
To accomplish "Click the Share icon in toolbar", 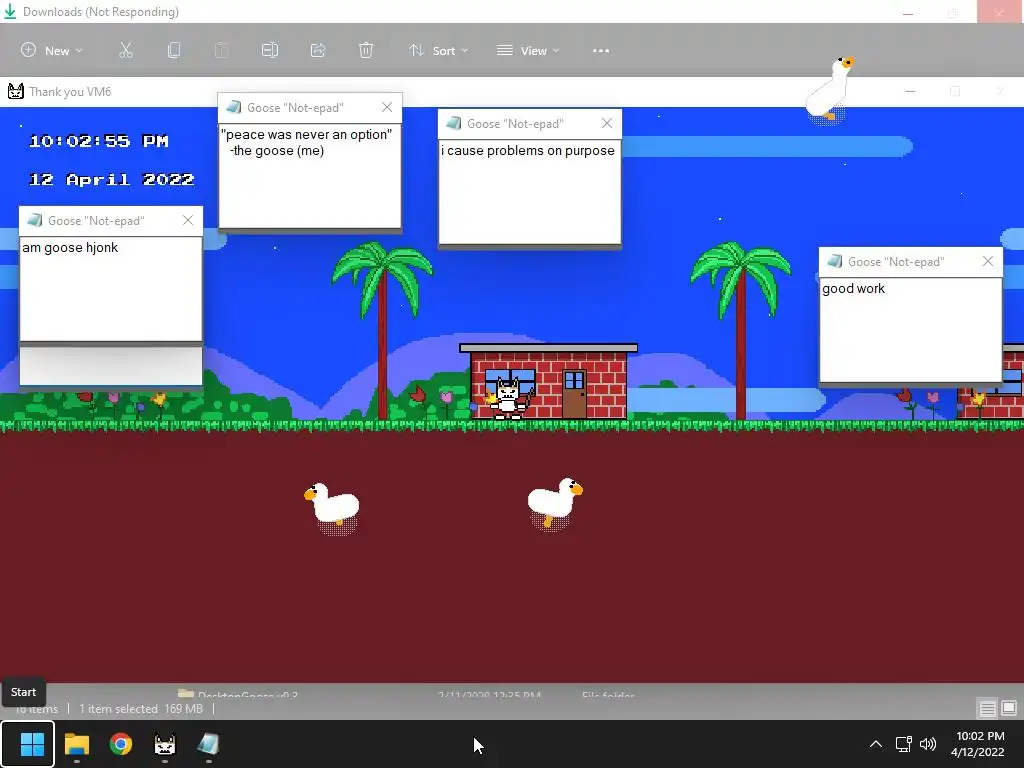I will (318, 50).
